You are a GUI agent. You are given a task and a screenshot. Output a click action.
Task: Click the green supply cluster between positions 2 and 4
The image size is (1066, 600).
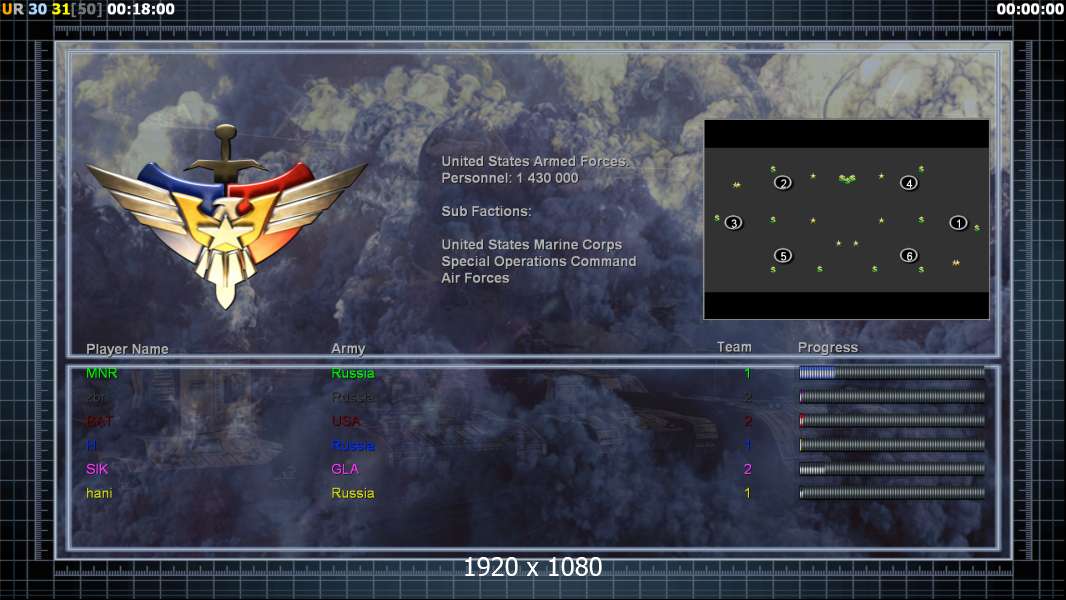click(847, 179)
